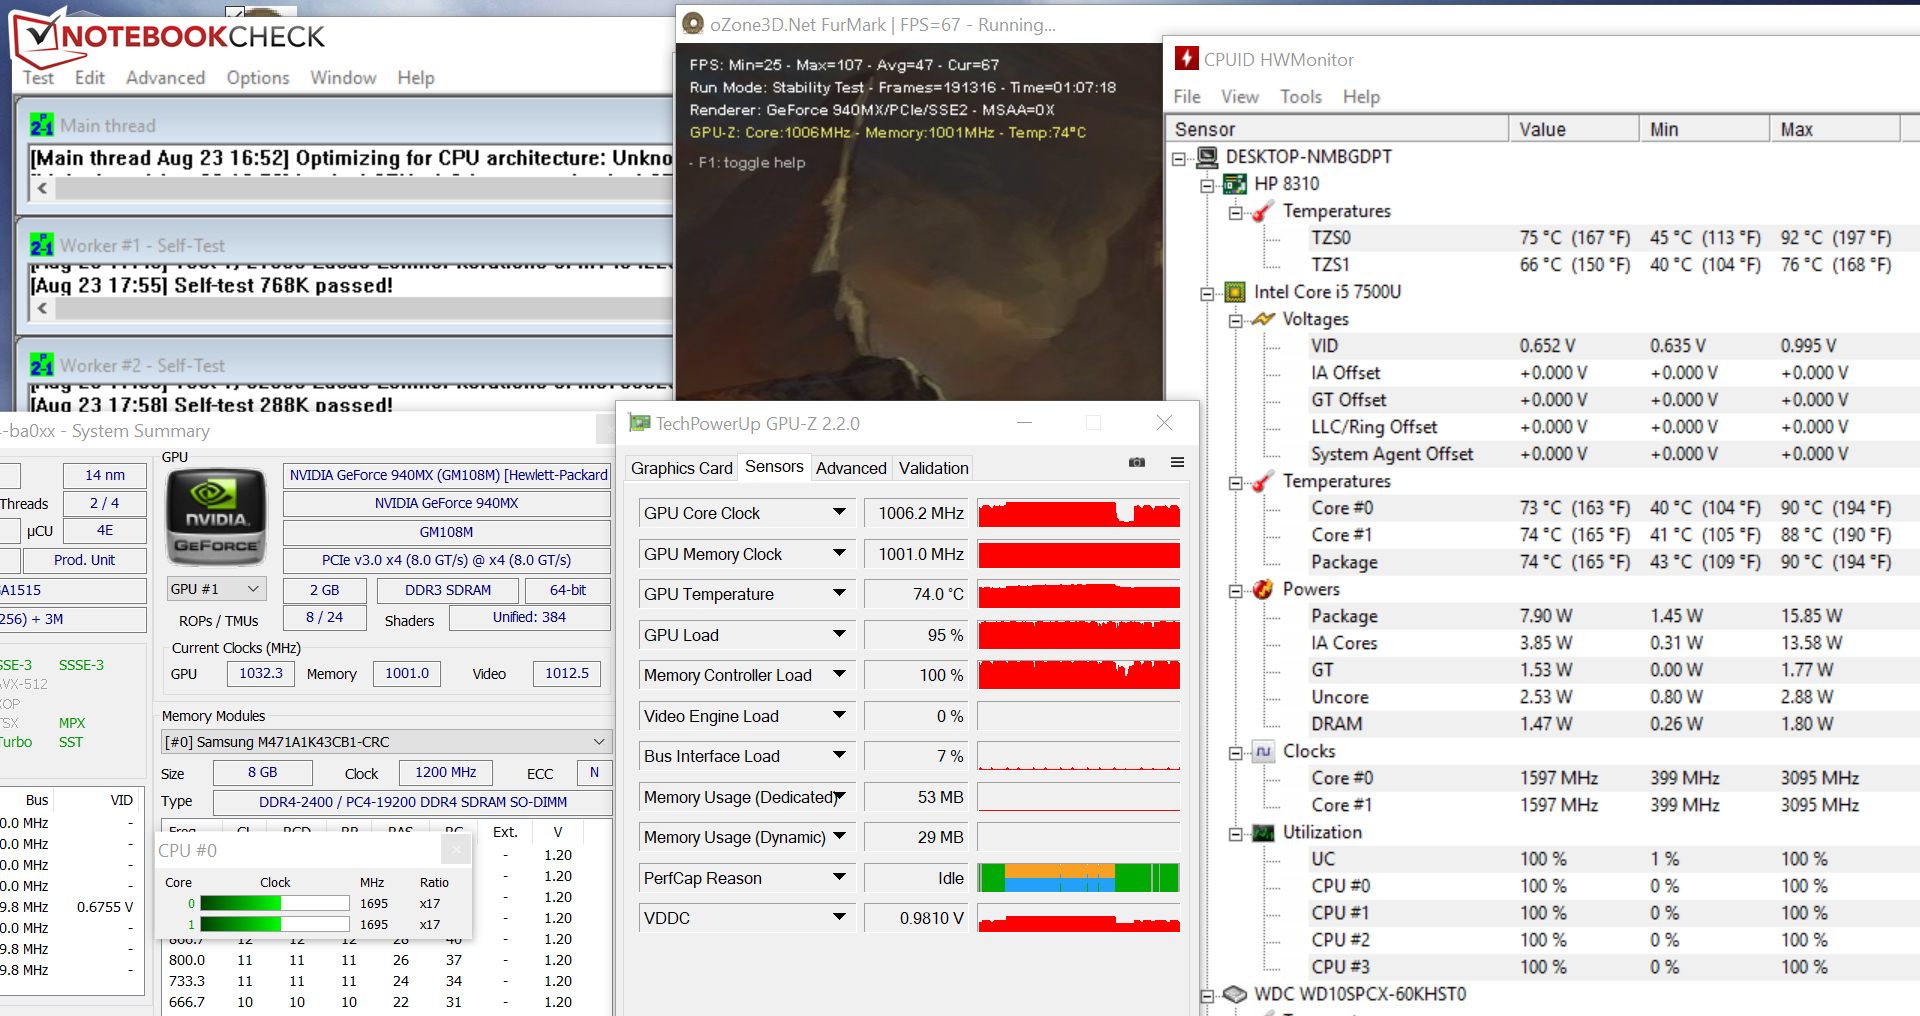The height and width of the screenshot is (1016, 1920).
Task: Open the GPU-Z hamburger menu
Action: tap(1177, 462)
